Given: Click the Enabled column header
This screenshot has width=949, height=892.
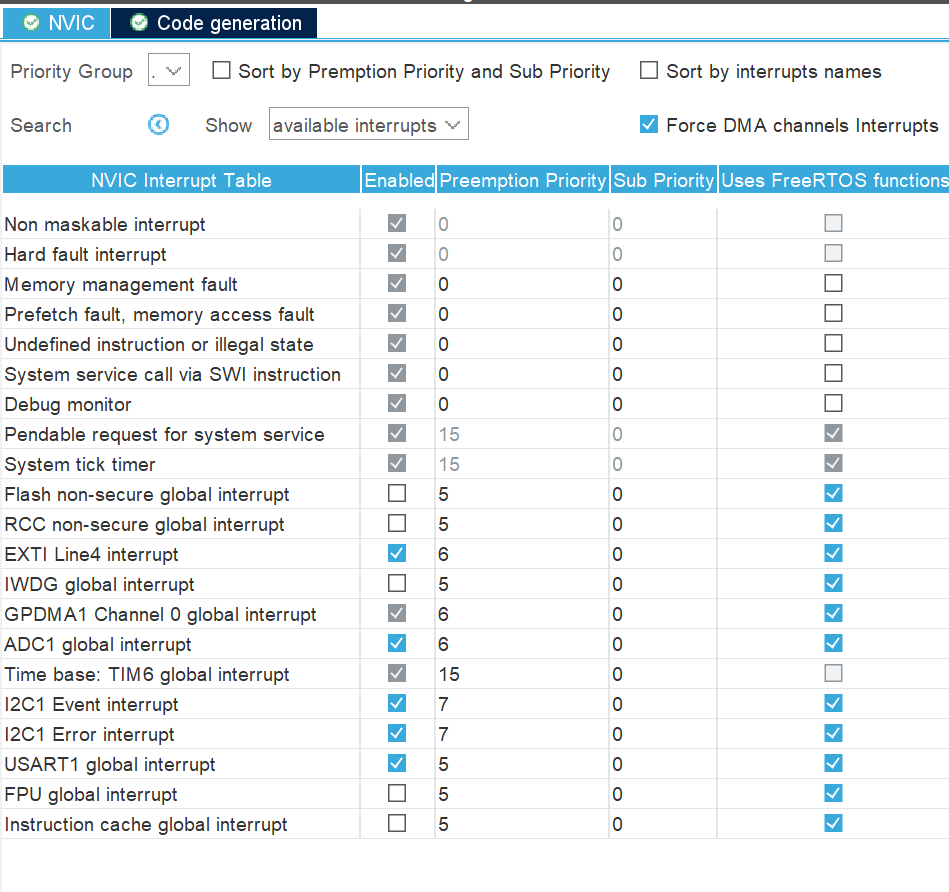Looking at the screenshot, I should click(x=399, y=180).
